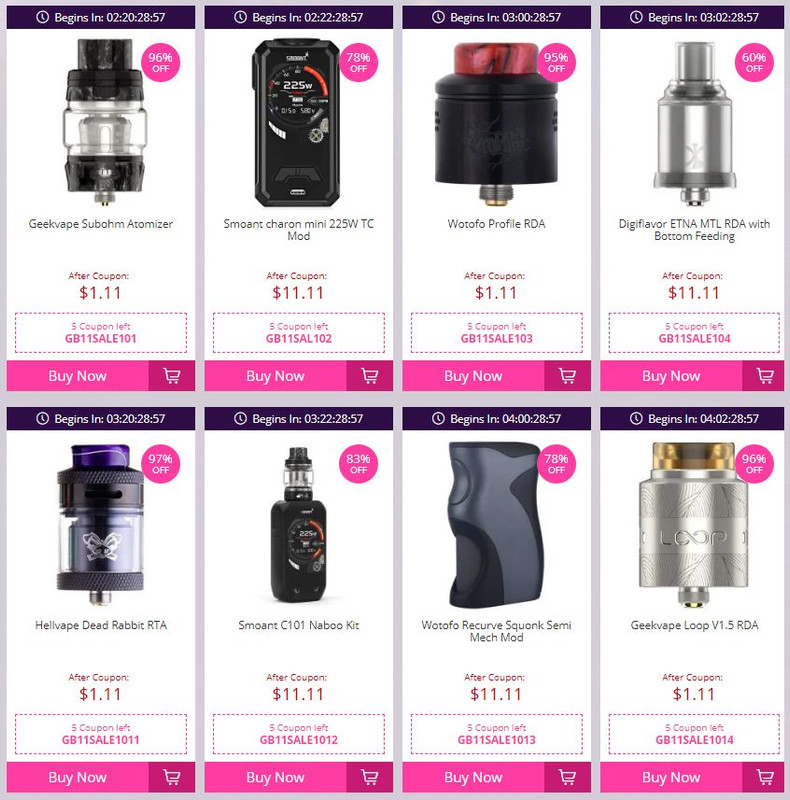
Task: Click cart icon for Geekvape Loop V1.5 RDA
Action: click(764, 777)
